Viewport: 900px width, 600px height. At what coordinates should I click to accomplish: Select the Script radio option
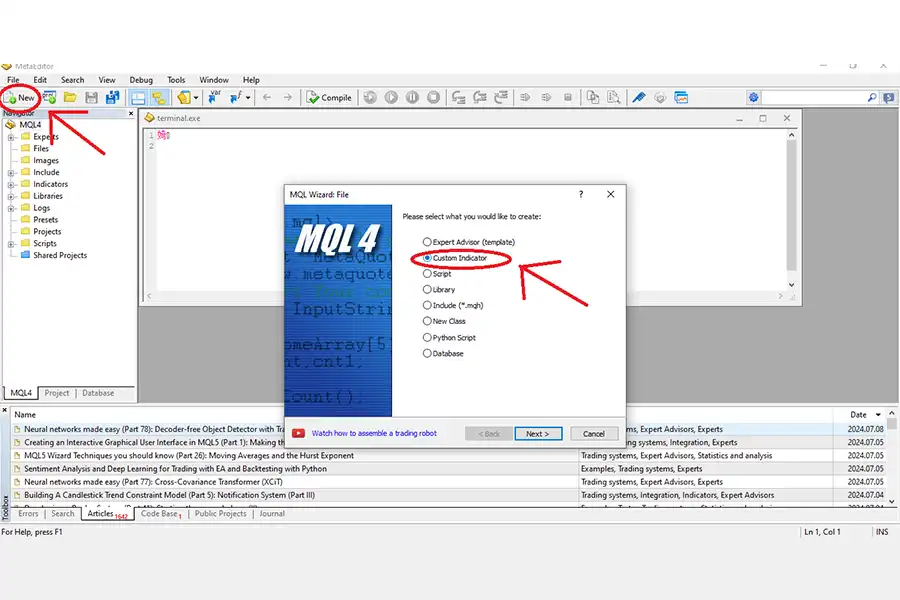pos(427,274)
